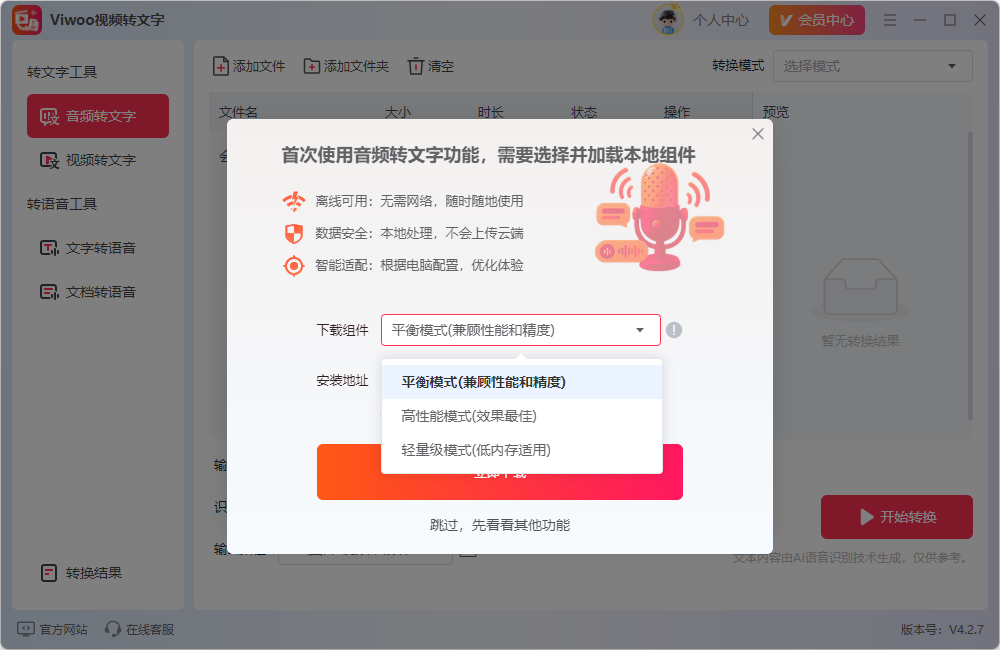1000x650 pixels.
Task: Click the Viwoo app logo
Action: click(x=27, y=20)
